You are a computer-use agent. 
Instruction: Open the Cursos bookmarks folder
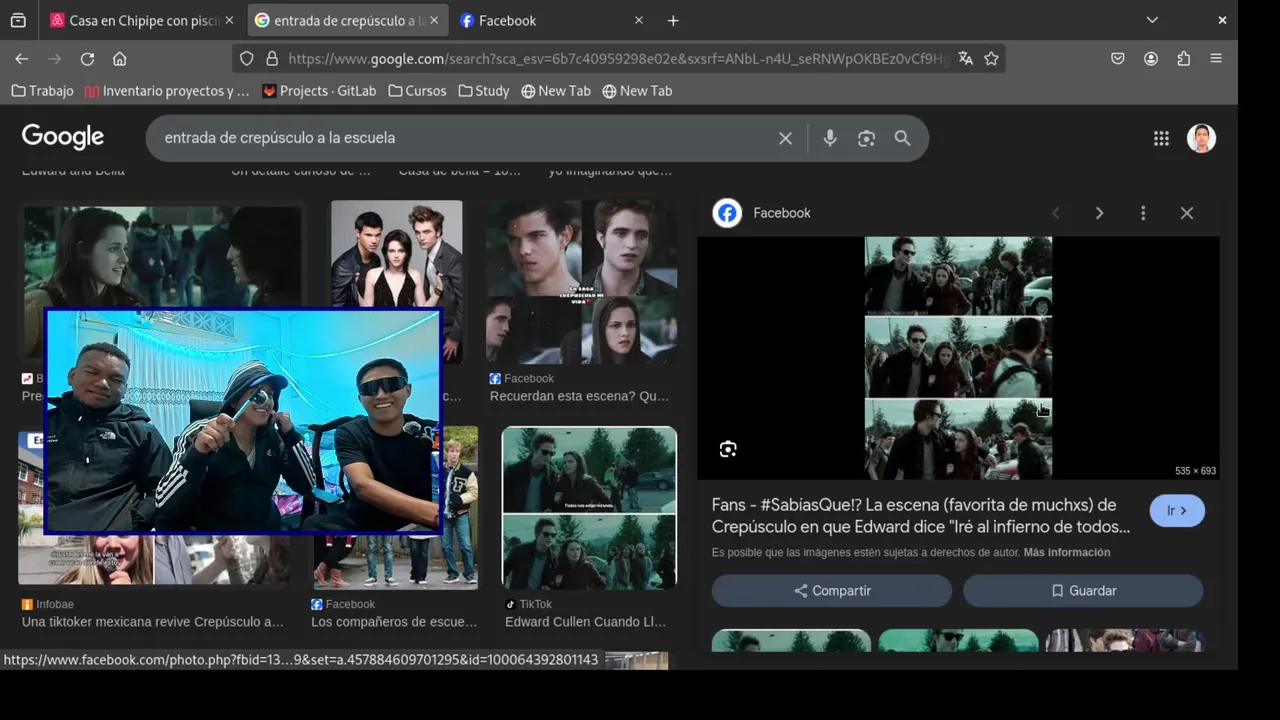417,91
